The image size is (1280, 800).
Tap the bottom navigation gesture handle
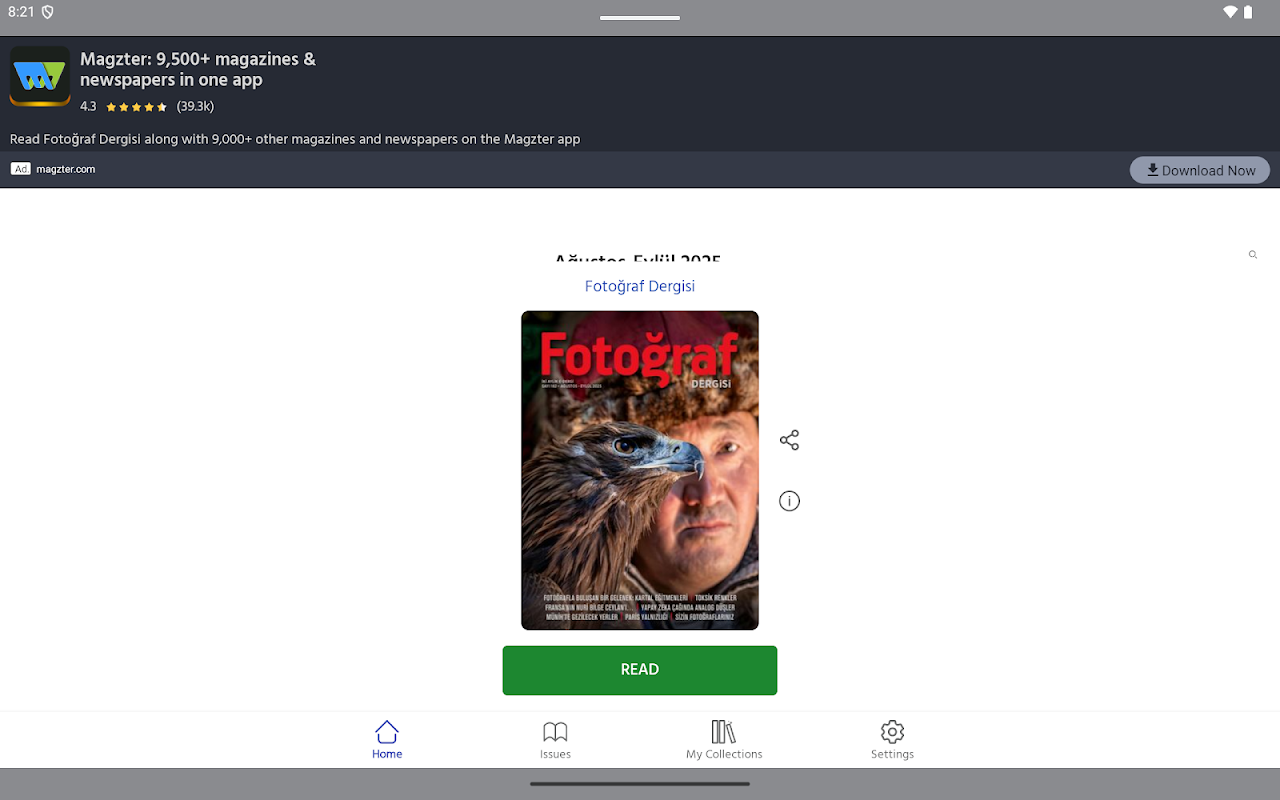[x=640, y=784]
